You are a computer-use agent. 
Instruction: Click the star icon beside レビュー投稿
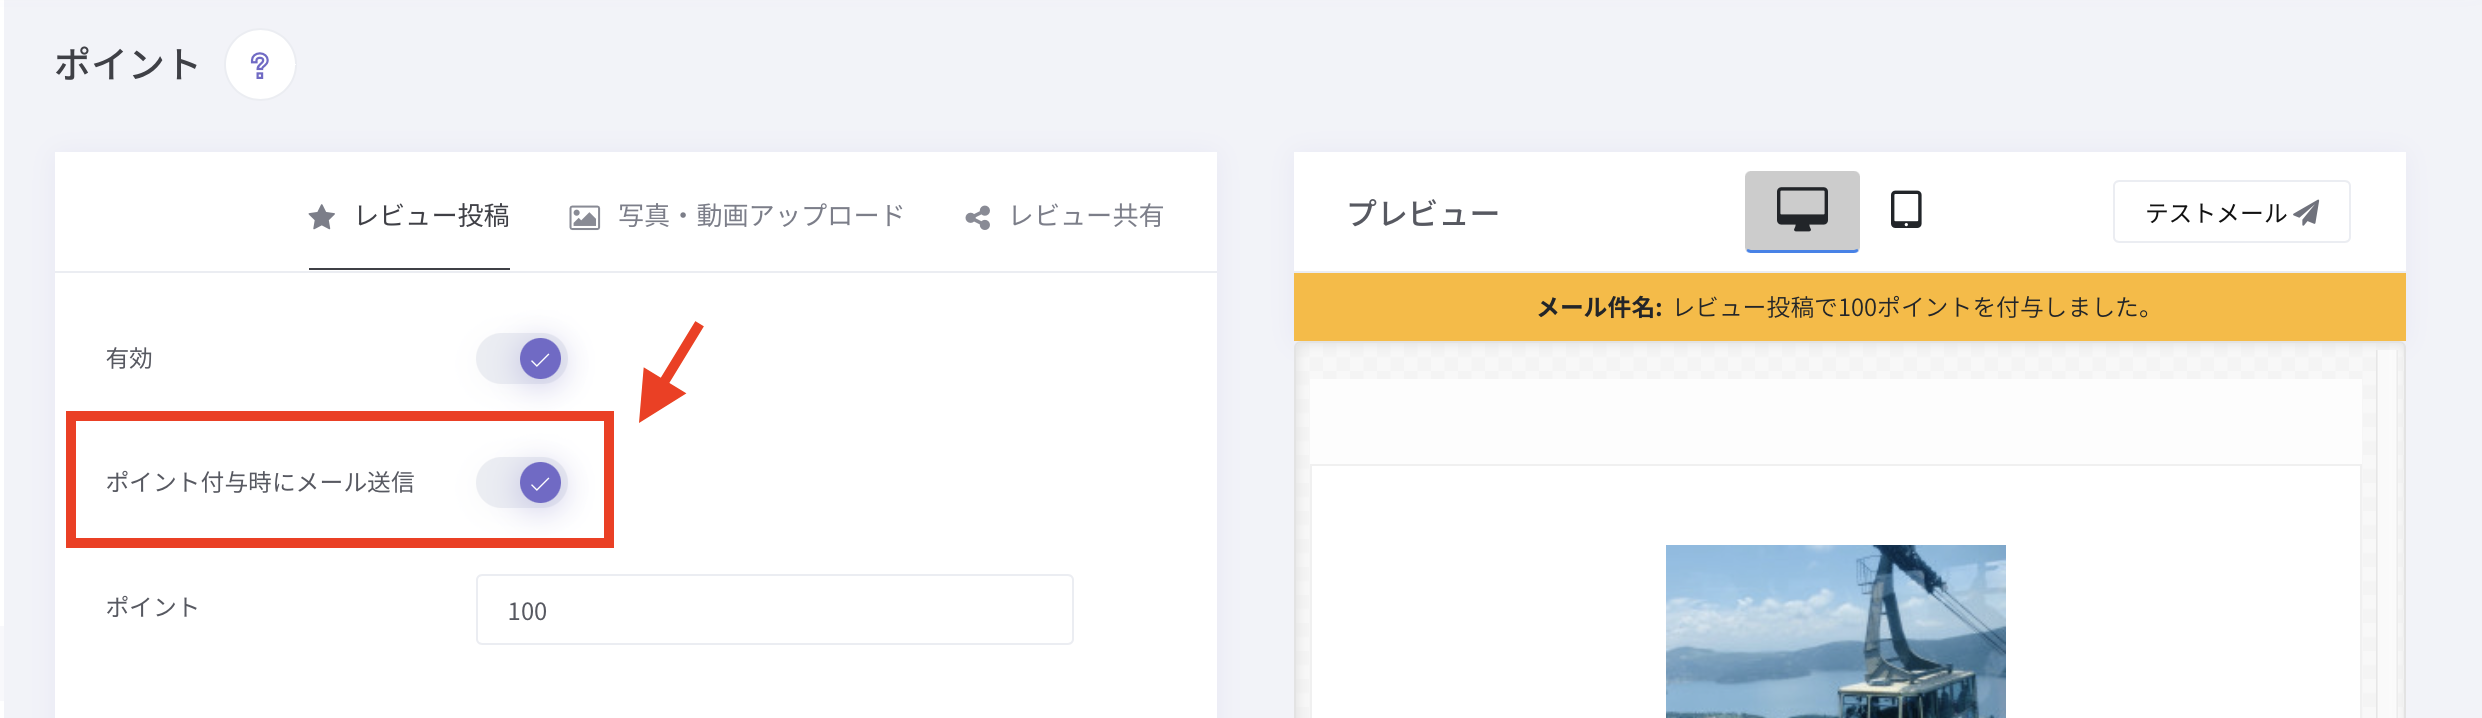(x=322, y=217)
